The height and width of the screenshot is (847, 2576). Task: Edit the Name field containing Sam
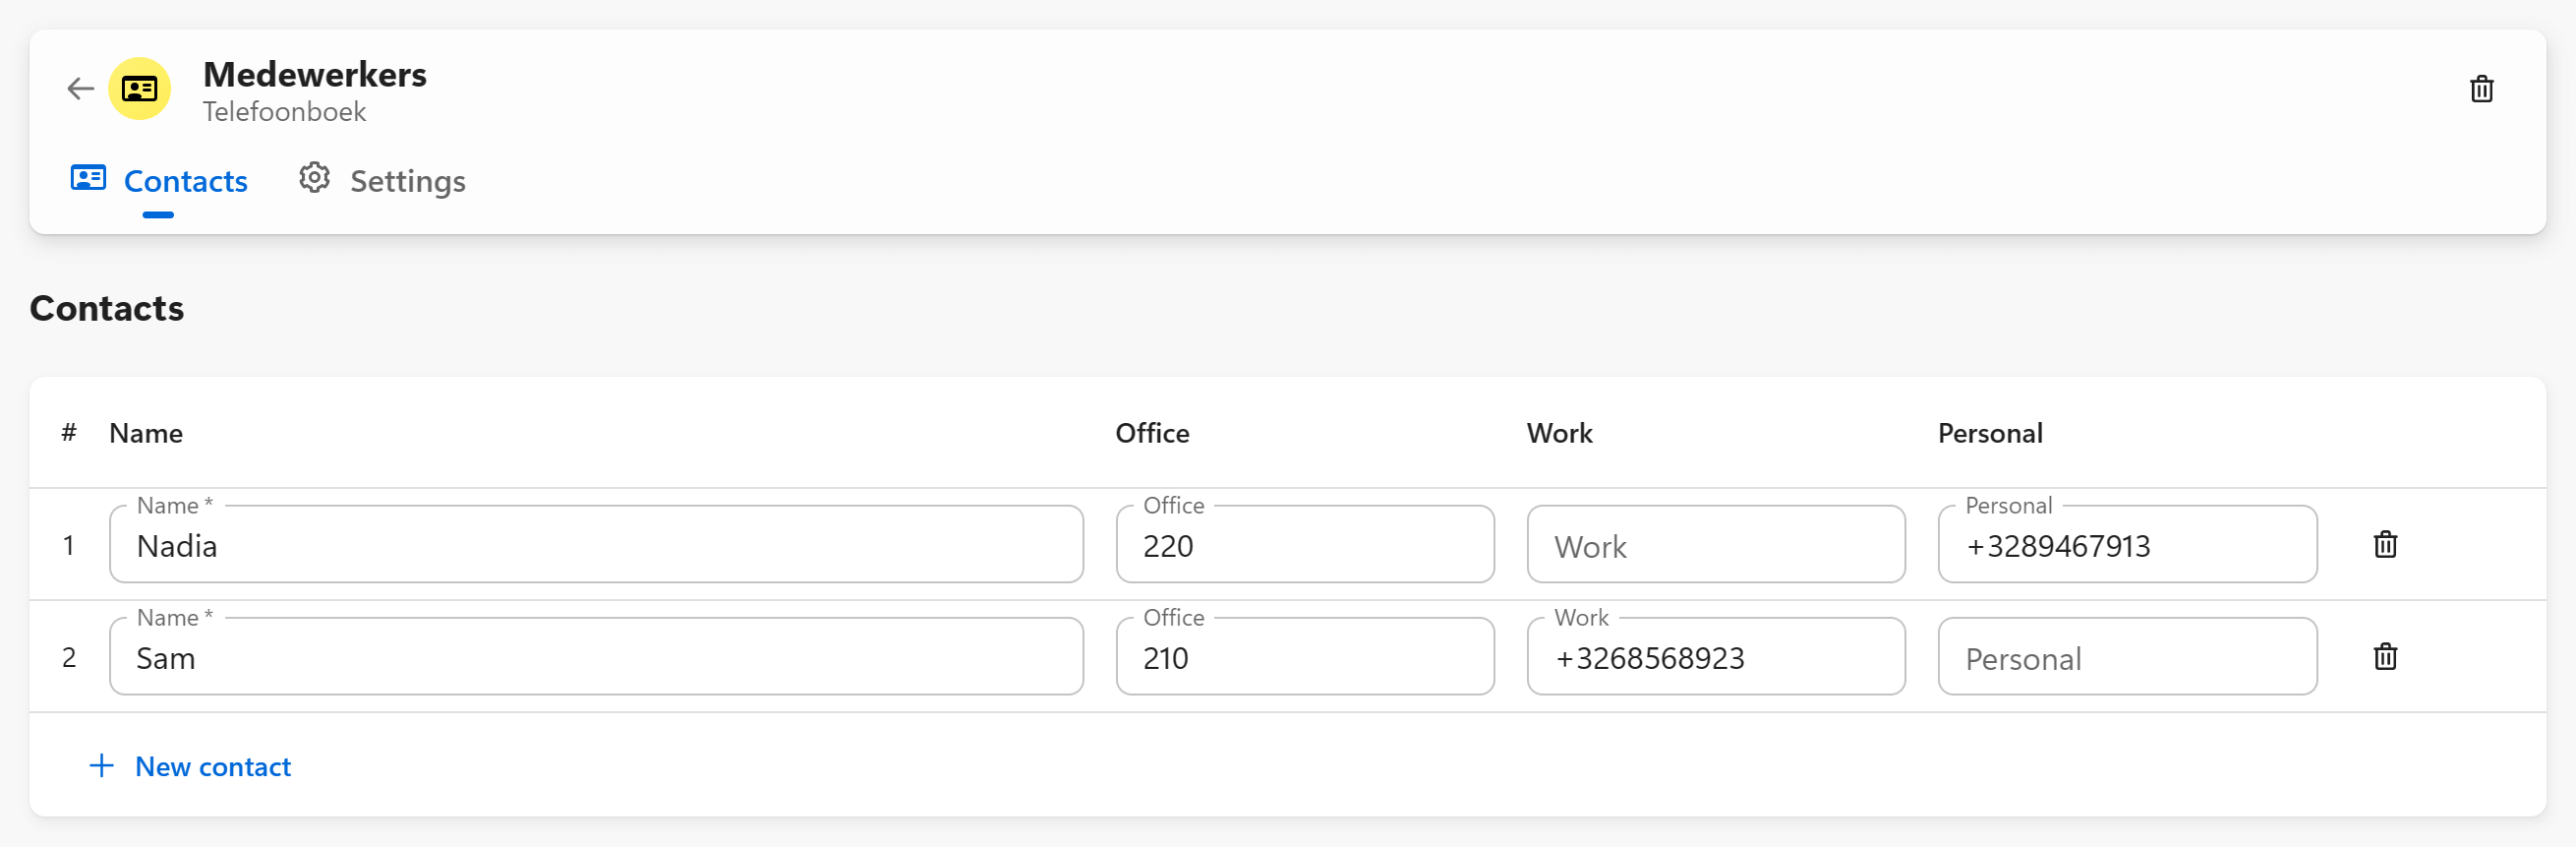click(596, 658)
